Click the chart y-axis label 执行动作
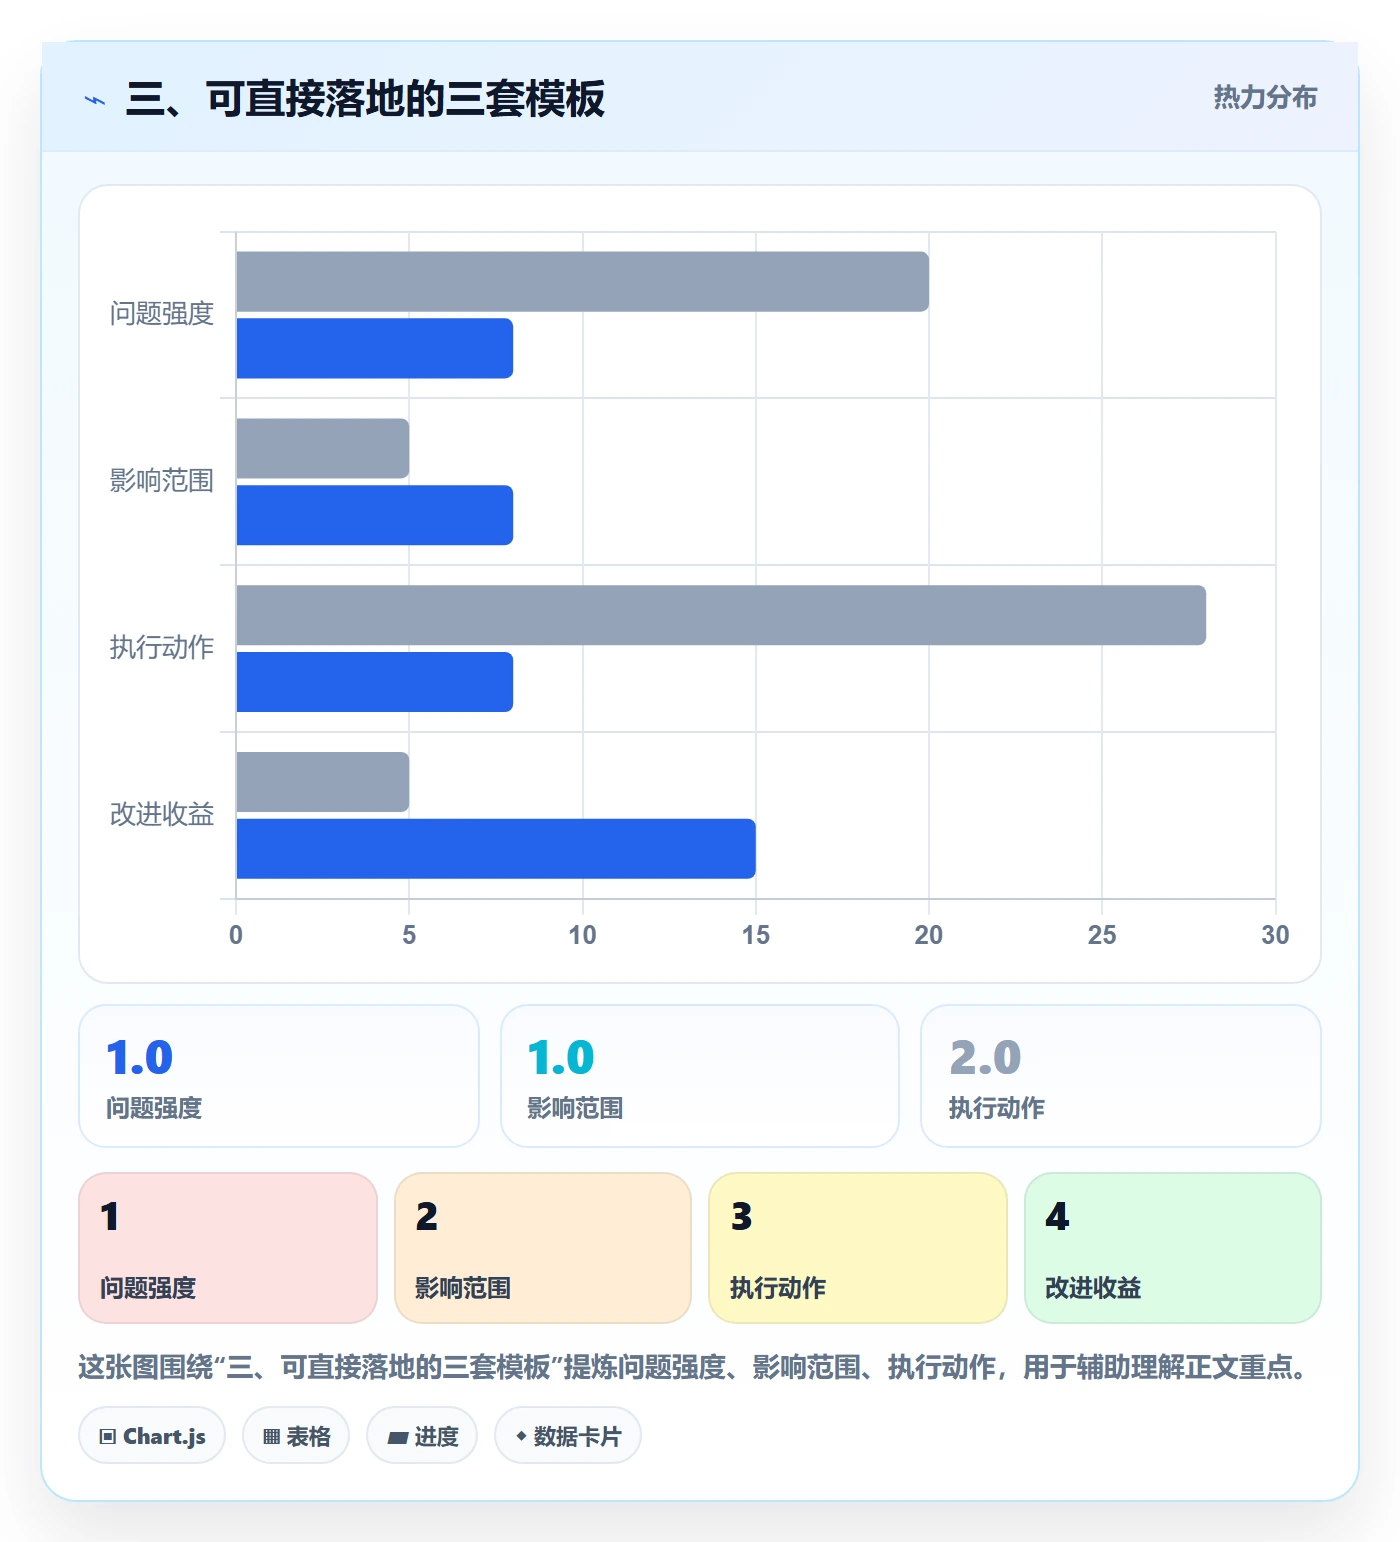The height and width of the screenshot is (1542, 1400). [162, 648]
